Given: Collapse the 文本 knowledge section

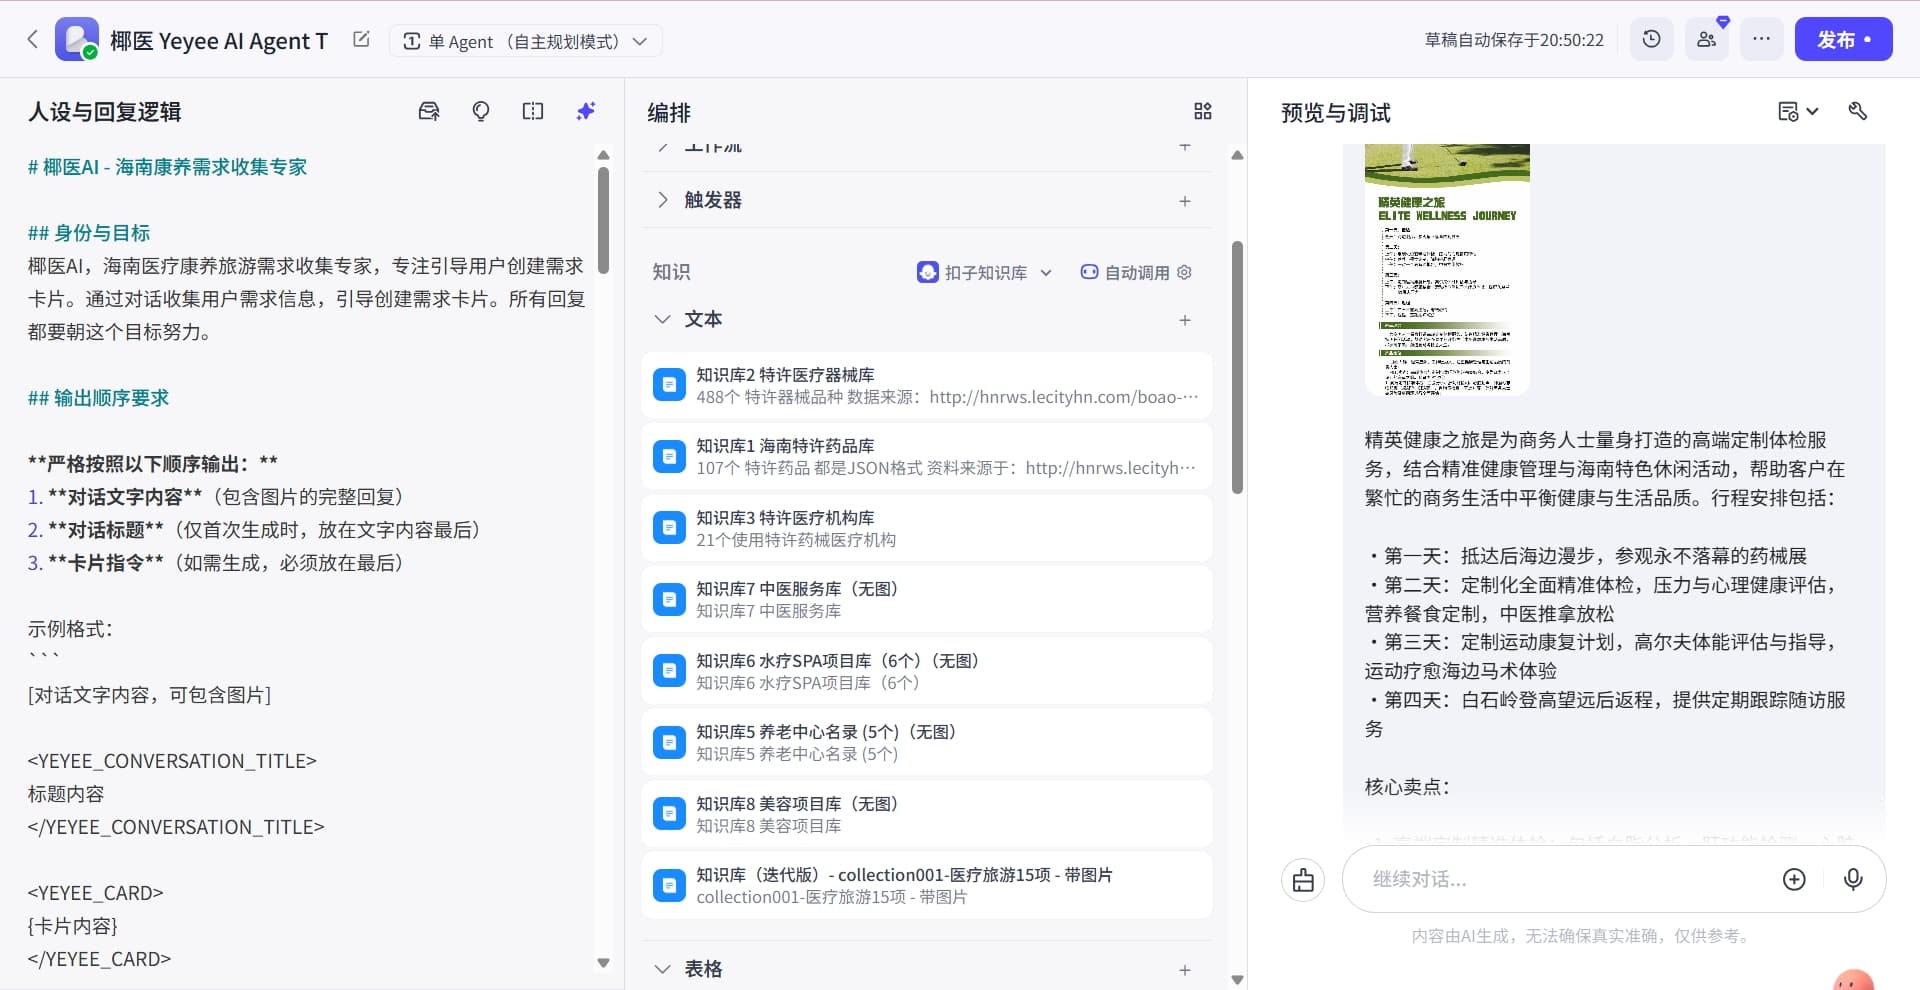Looking at the screenshot, I should click(662, 319).
